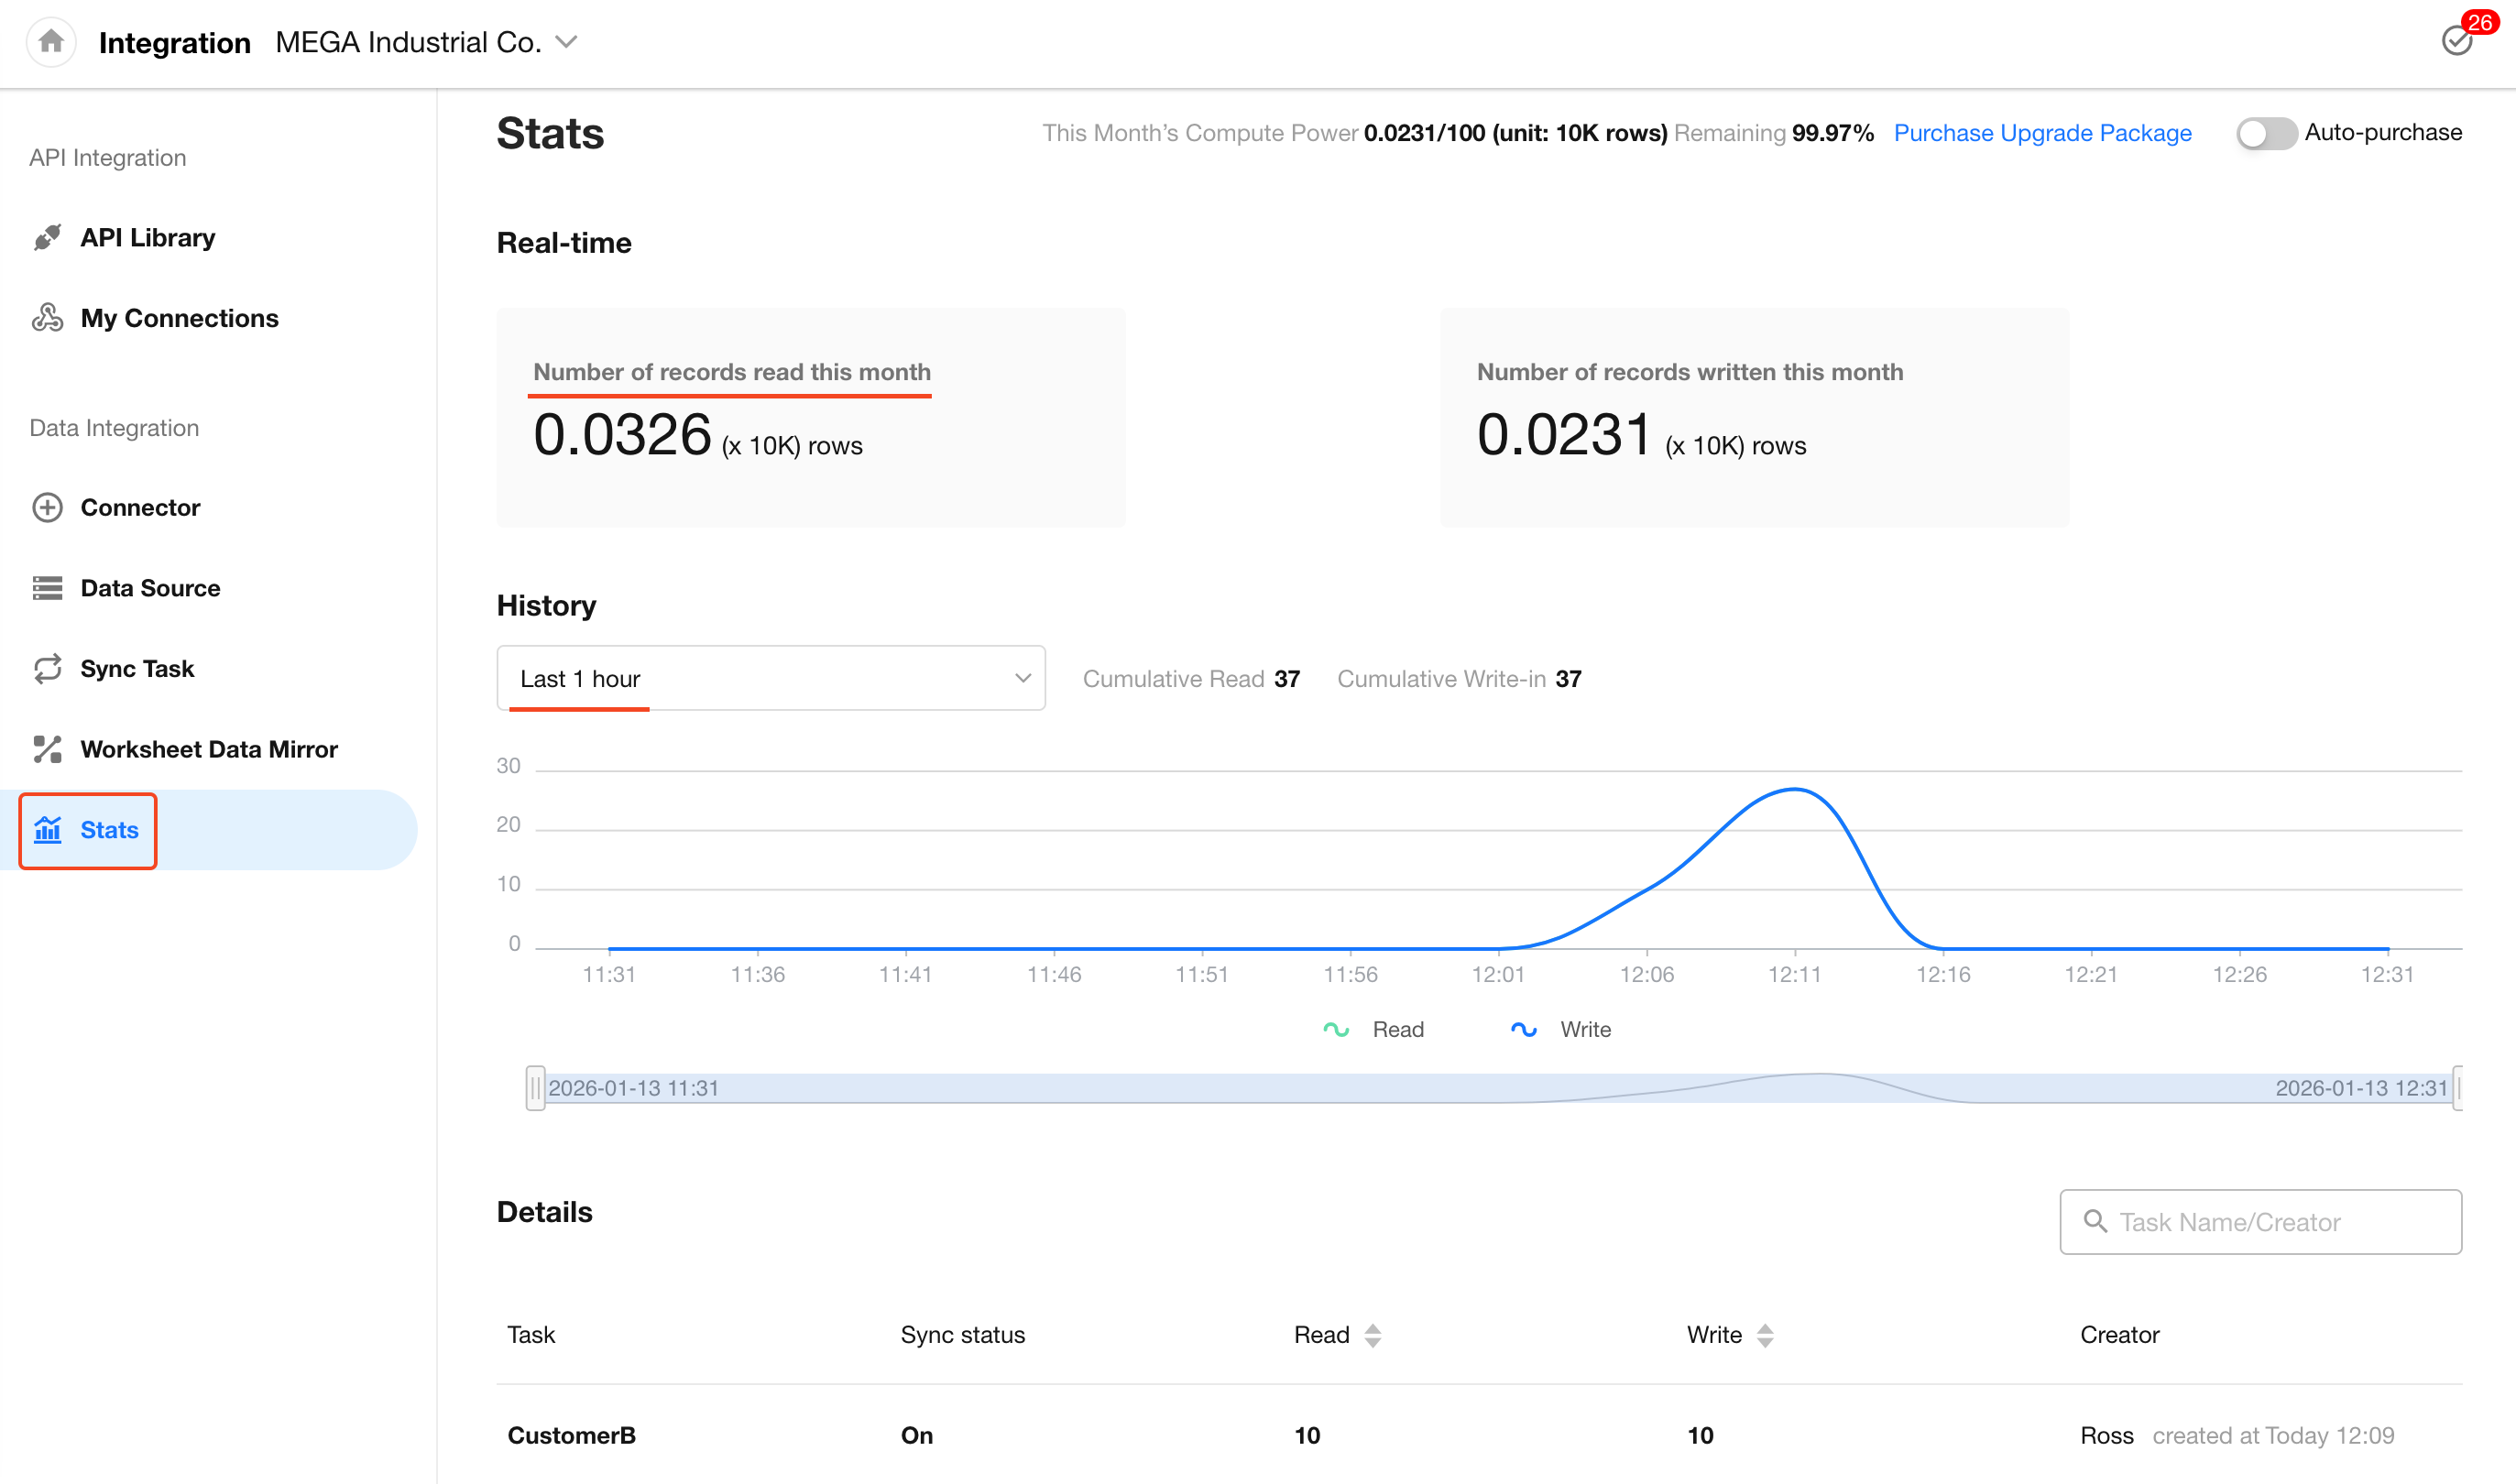Open the notifications checkmark icon with badge
This screenshot has height=1484, width=2516.
(2457, 40)
